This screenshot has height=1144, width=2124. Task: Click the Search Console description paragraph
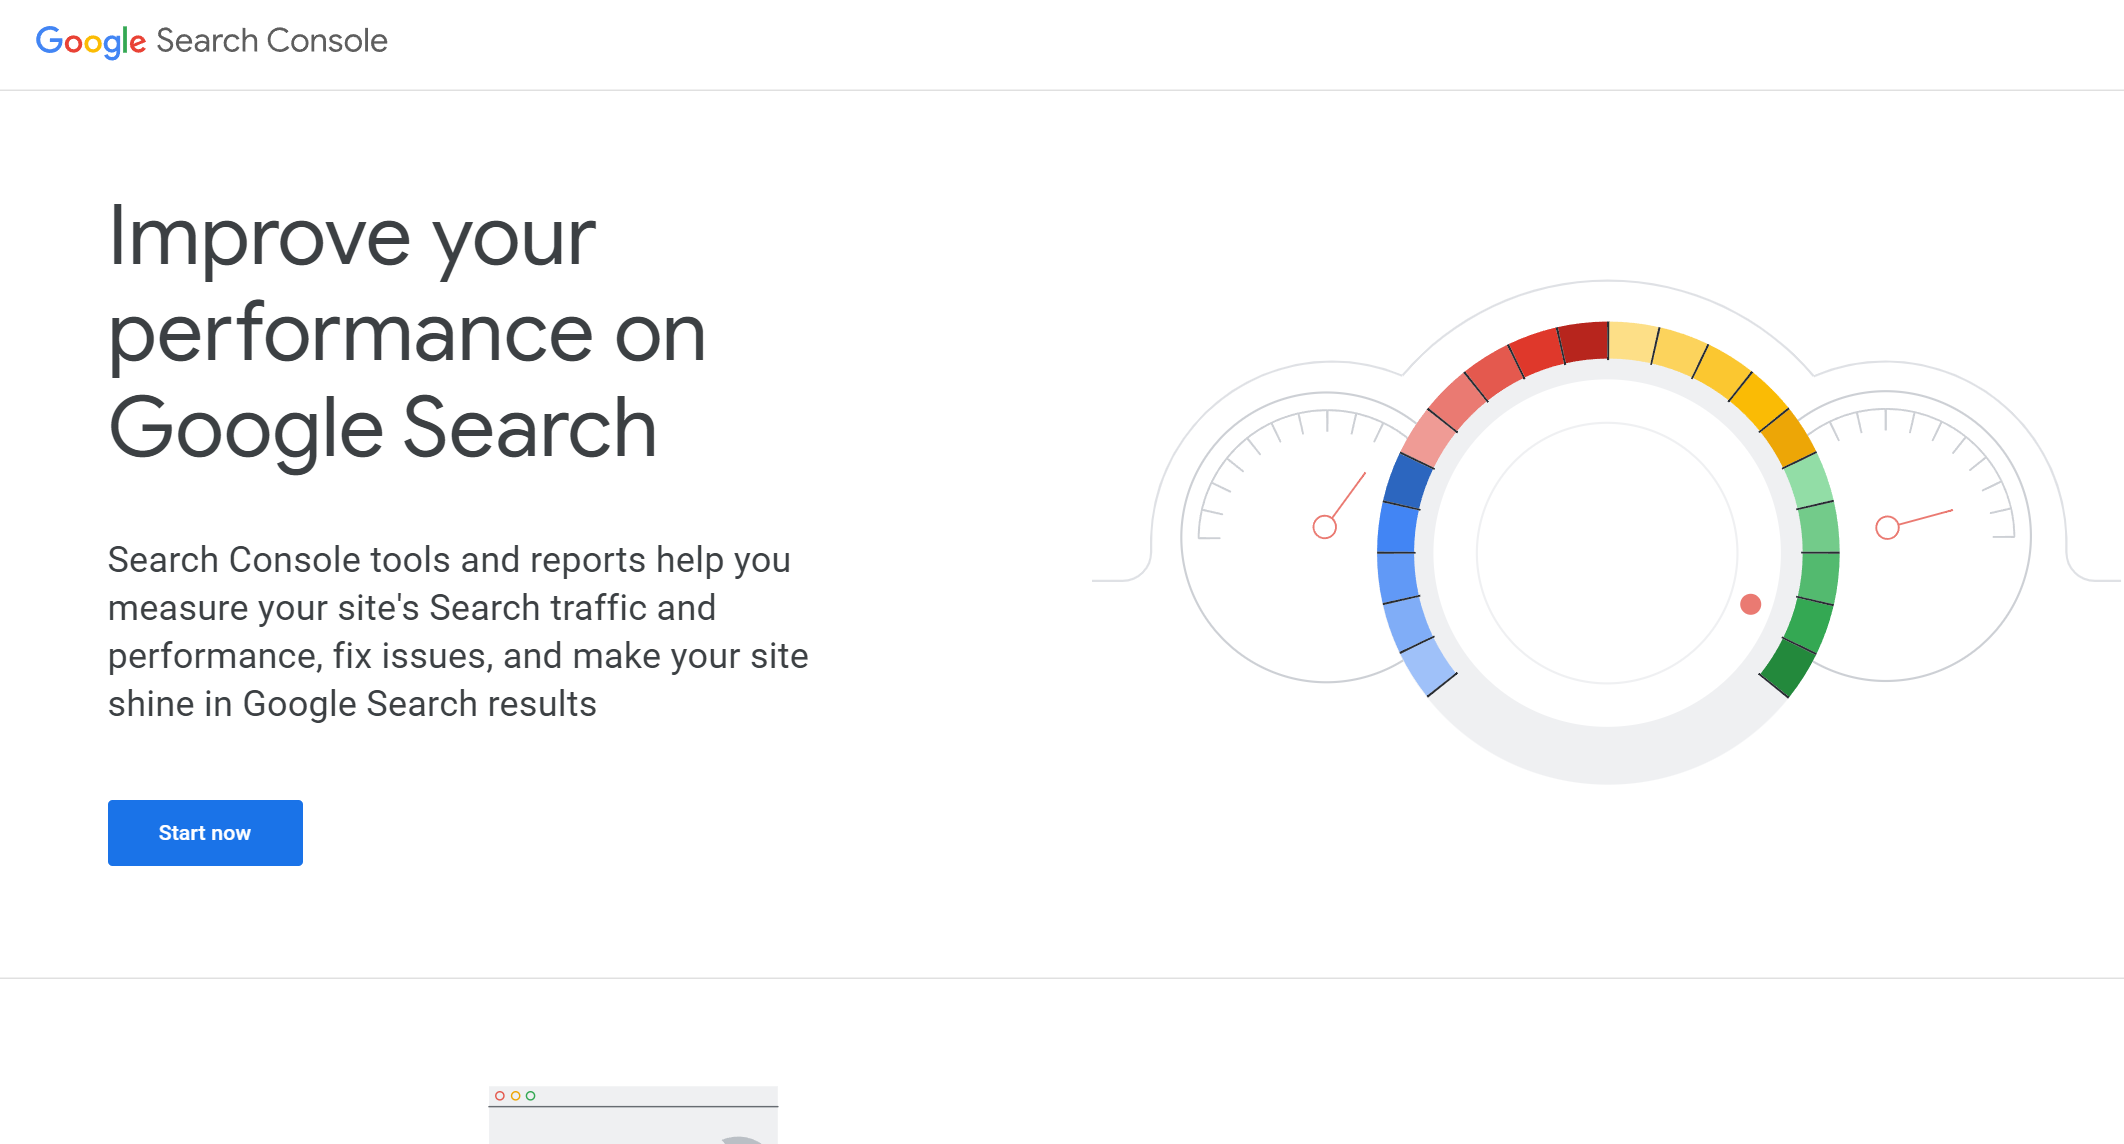tap(457, 631)
